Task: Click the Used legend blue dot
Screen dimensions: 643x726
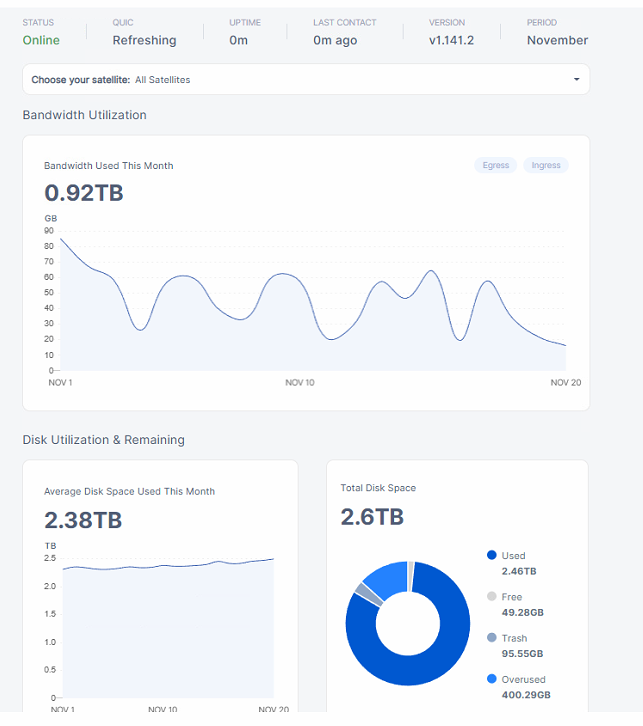Action: tap(491, 555)
